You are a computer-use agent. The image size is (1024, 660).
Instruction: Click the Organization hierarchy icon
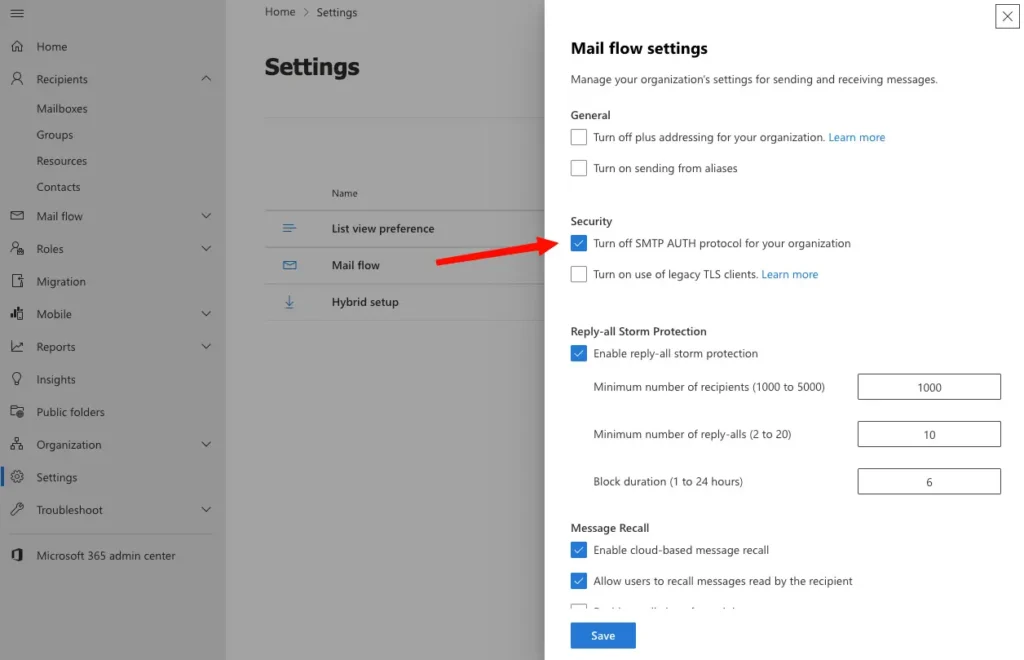(17, 444)
